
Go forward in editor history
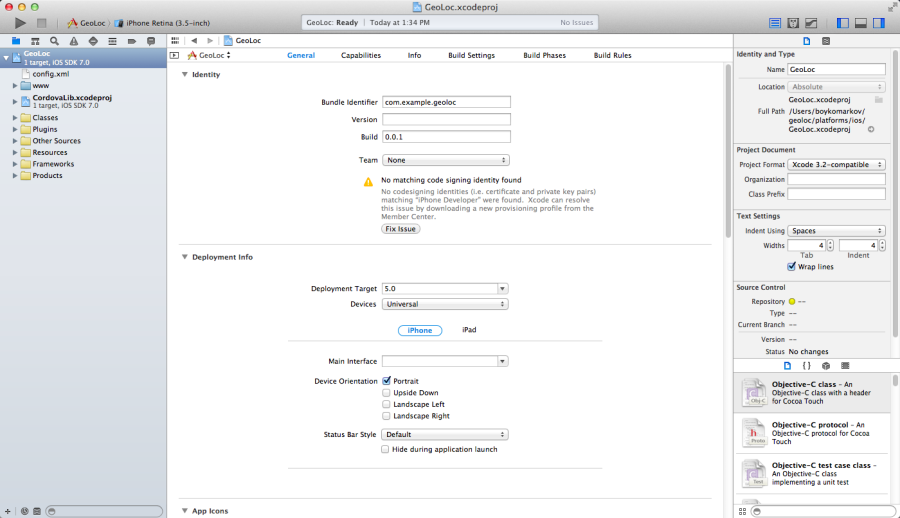click(x=210, y=41)
